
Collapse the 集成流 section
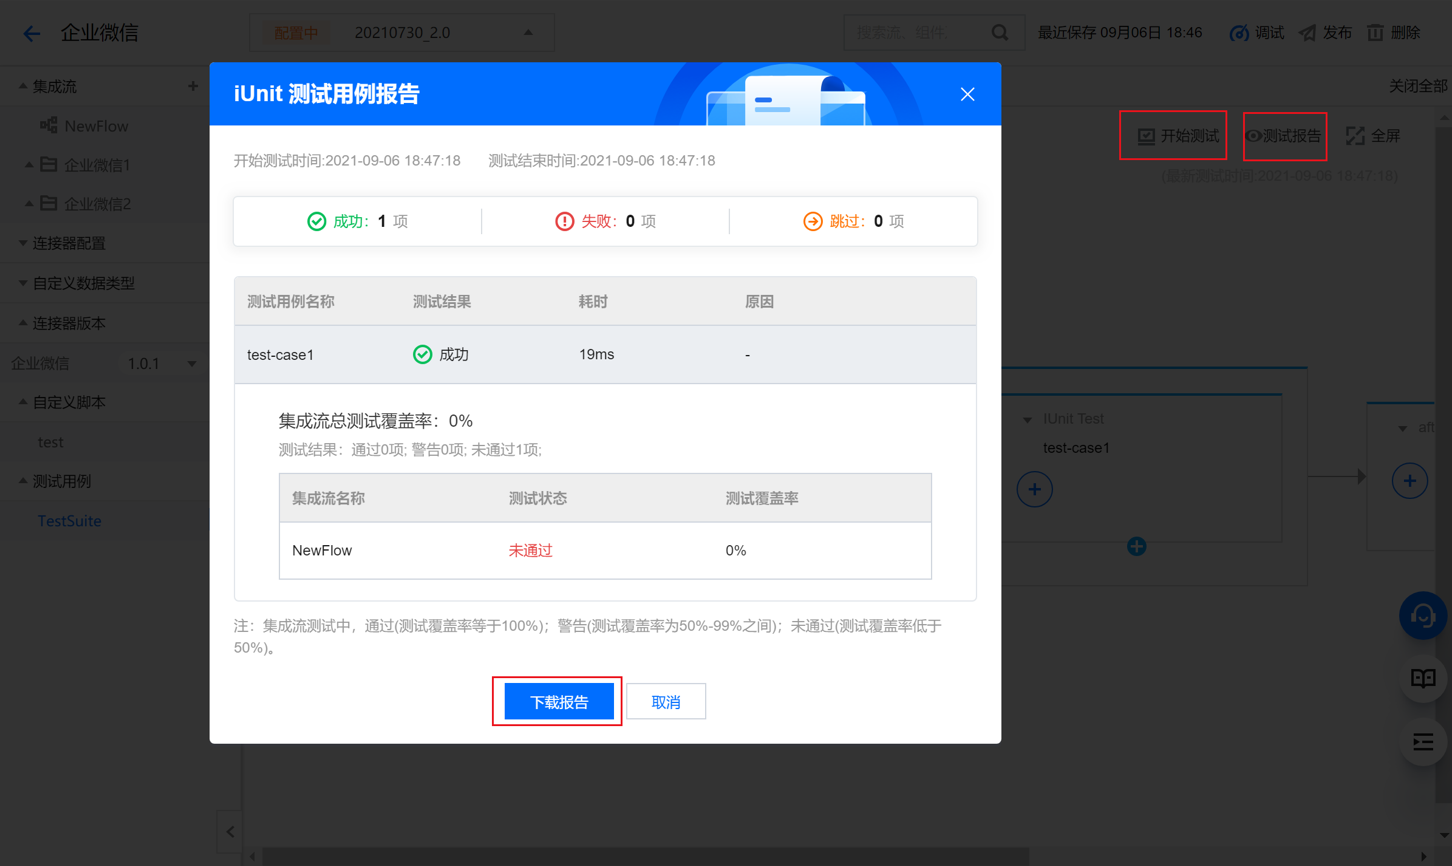(23, 87)
